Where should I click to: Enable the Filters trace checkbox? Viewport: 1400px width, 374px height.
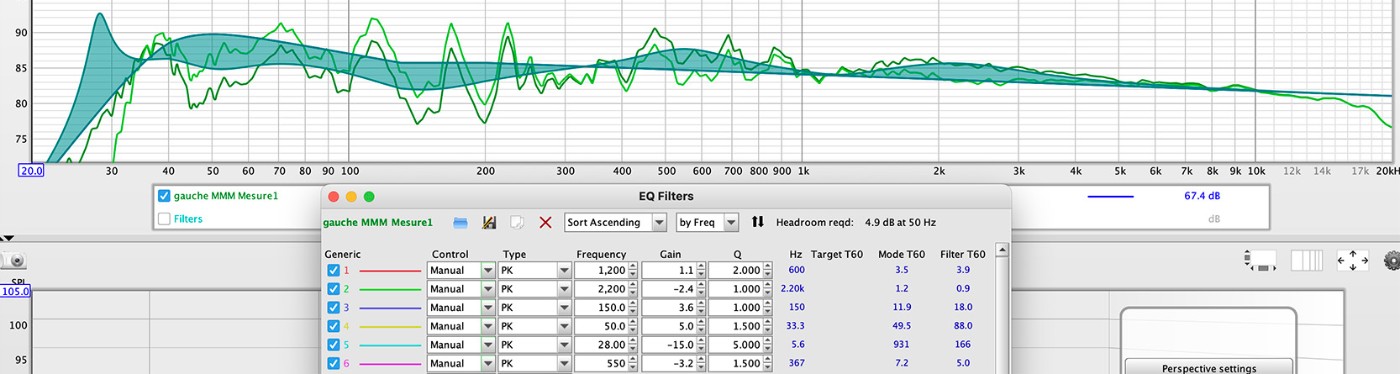click(164, 218)
